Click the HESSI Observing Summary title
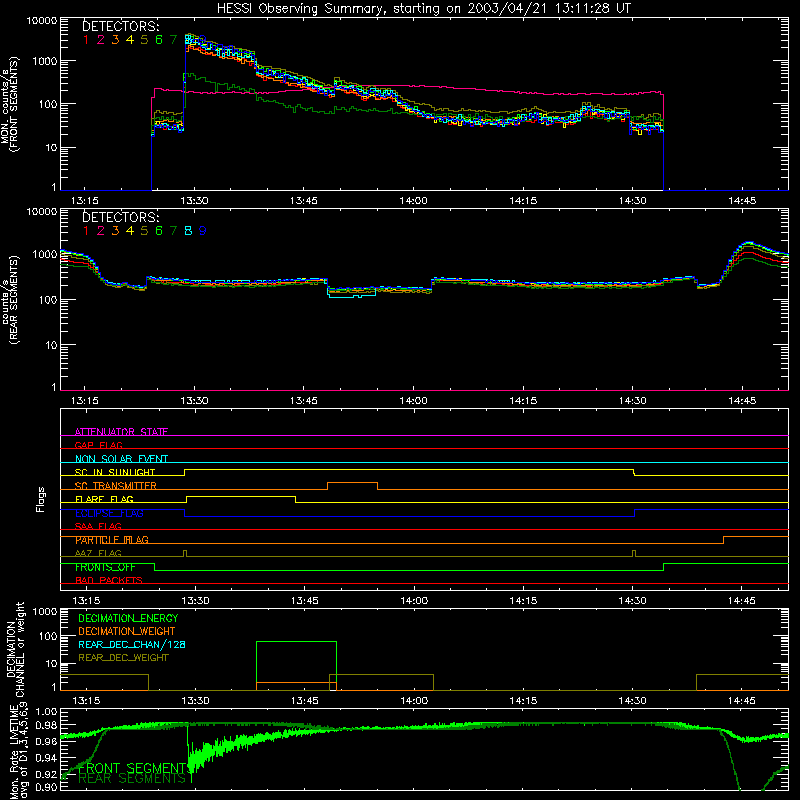This screenshot has height=800, width=800. coord(423,9)
